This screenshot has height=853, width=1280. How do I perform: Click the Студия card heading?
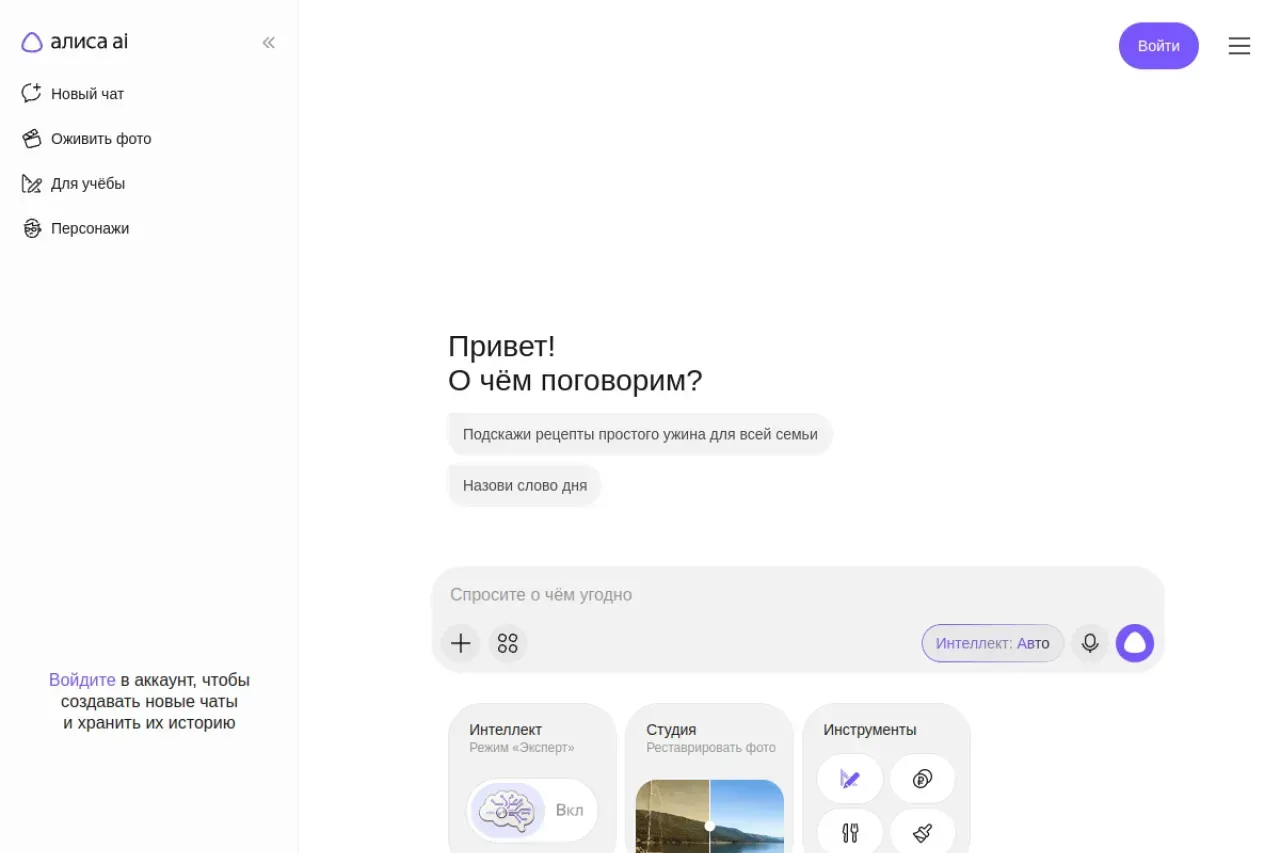(x=671, y=730)
